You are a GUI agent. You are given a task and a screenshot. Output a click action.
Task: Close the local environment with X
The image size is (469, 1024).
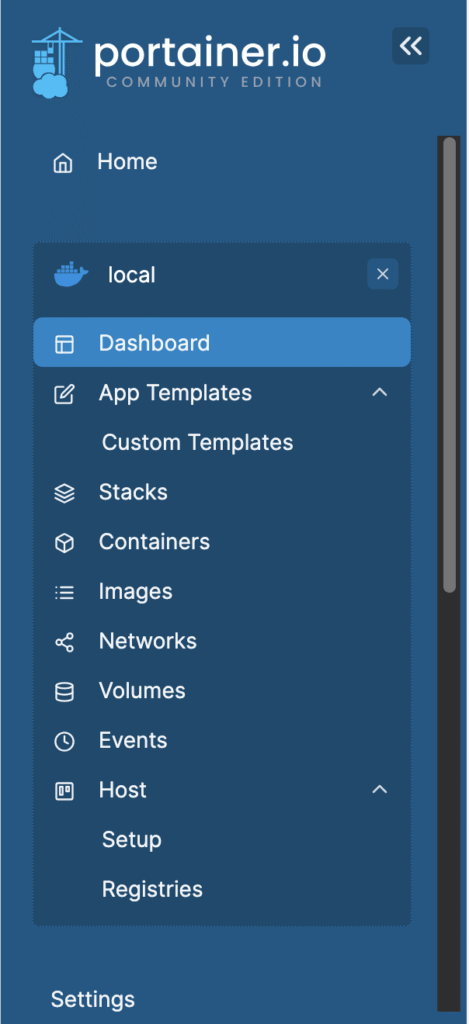click(383, 274)
